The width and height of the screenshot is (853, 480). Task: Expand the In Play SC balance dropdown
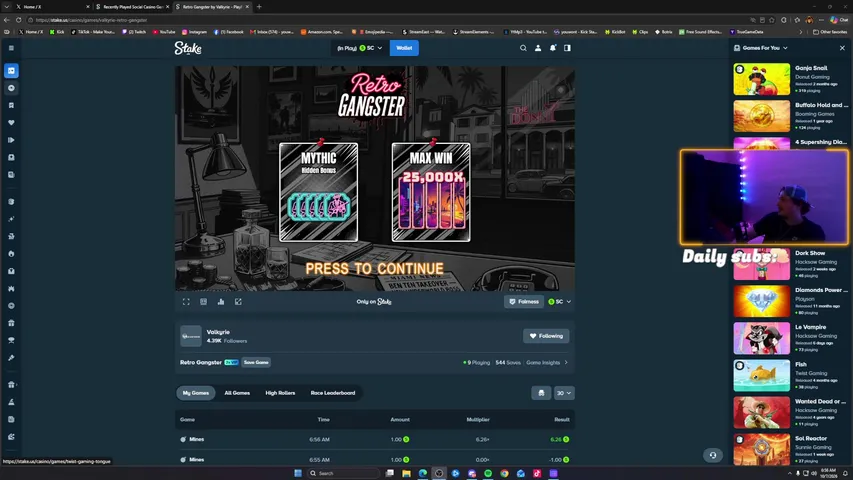click(x=359, y=48)
